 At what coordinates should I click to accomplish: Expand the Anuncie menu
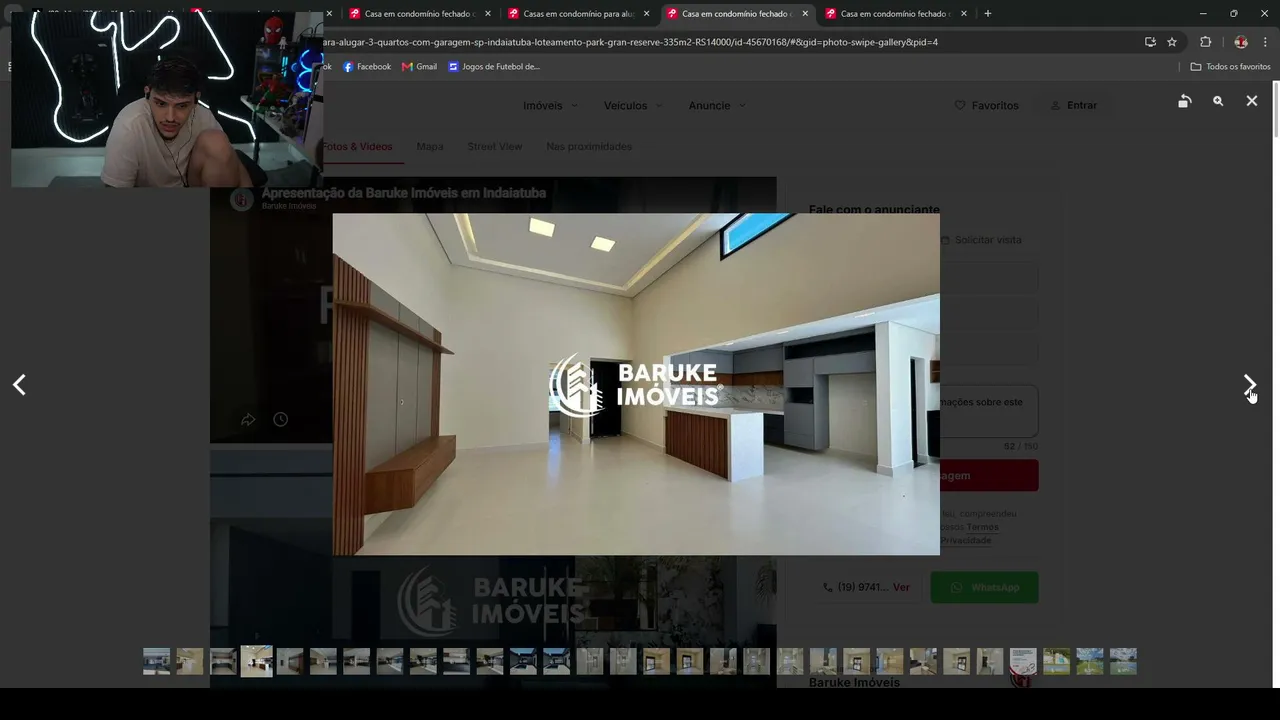pyautogui.click(x=717, y=106)
